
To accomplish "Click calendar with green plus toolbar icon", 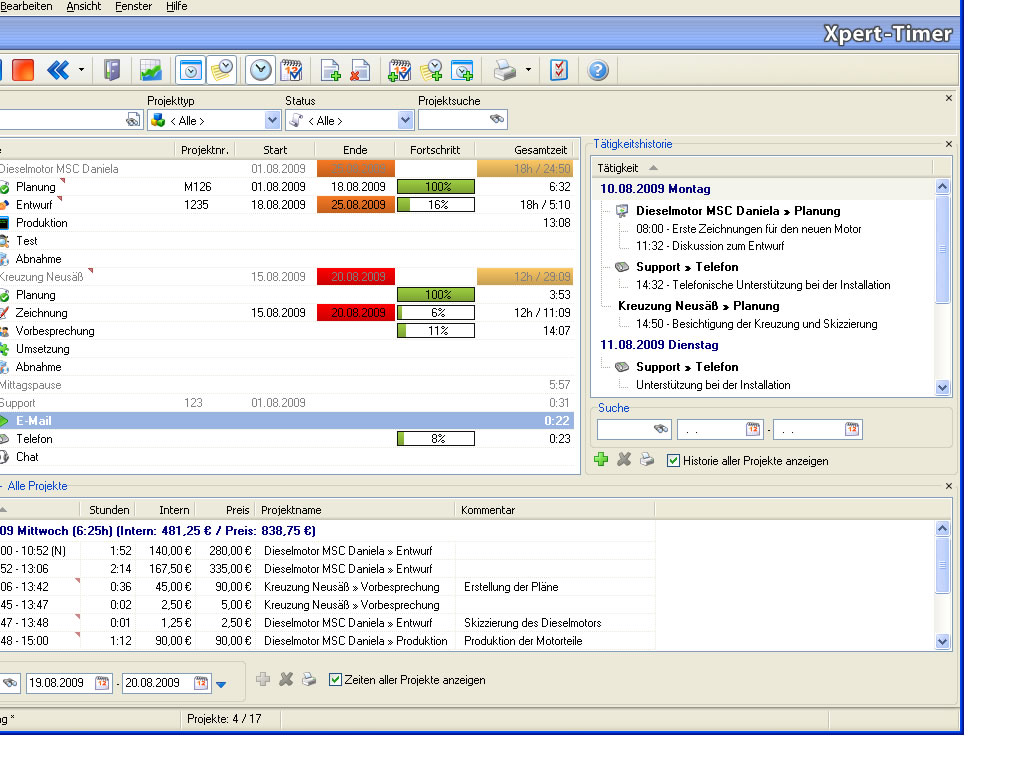I will tap(399, 70).
